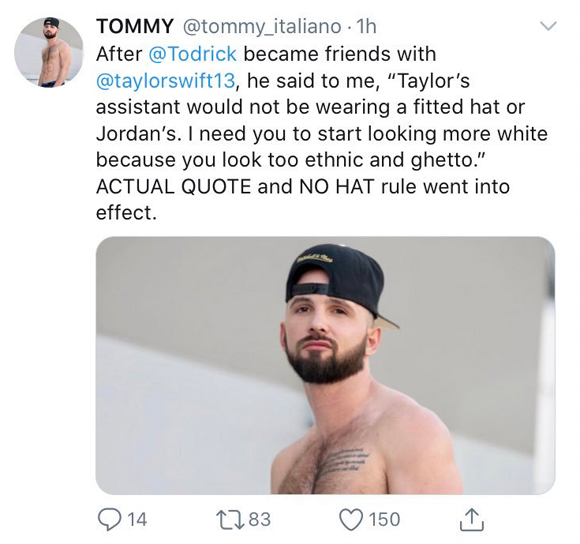Open the tweet by clicking 'ACTUAL QUOTE' text
The height and width of the screenshot is (544, 580).
(x=173, y=186)
